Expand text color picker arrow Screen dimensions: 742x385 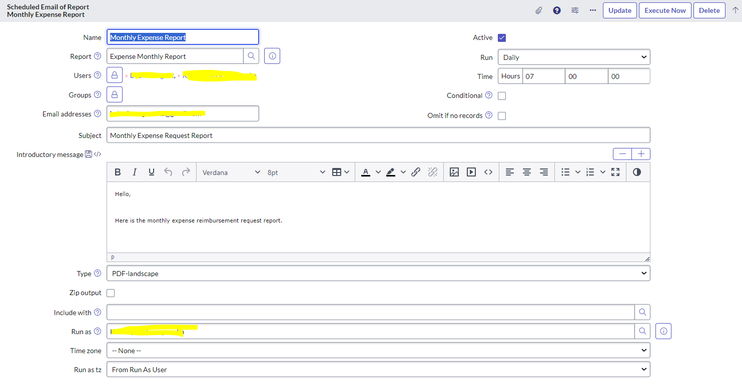coord(378,172)
